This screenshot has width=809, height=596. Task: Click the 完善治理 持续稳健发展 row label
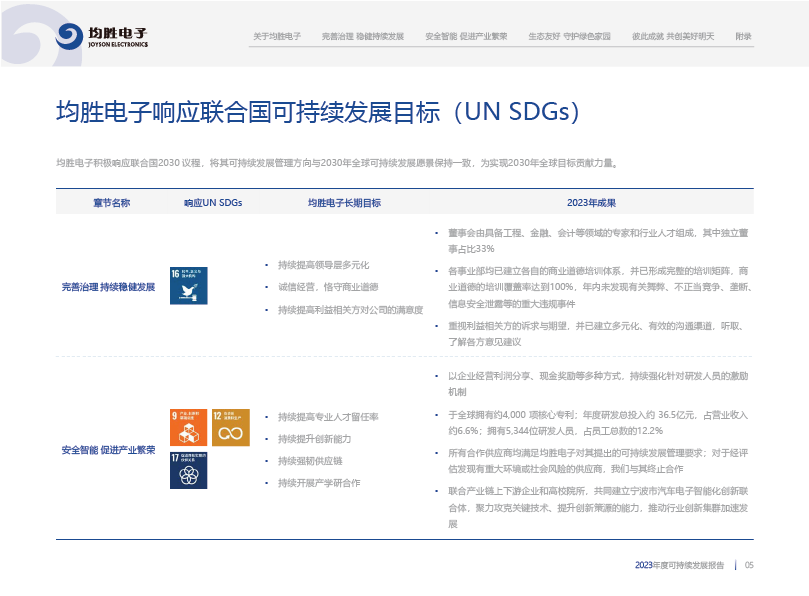(108, 287)
